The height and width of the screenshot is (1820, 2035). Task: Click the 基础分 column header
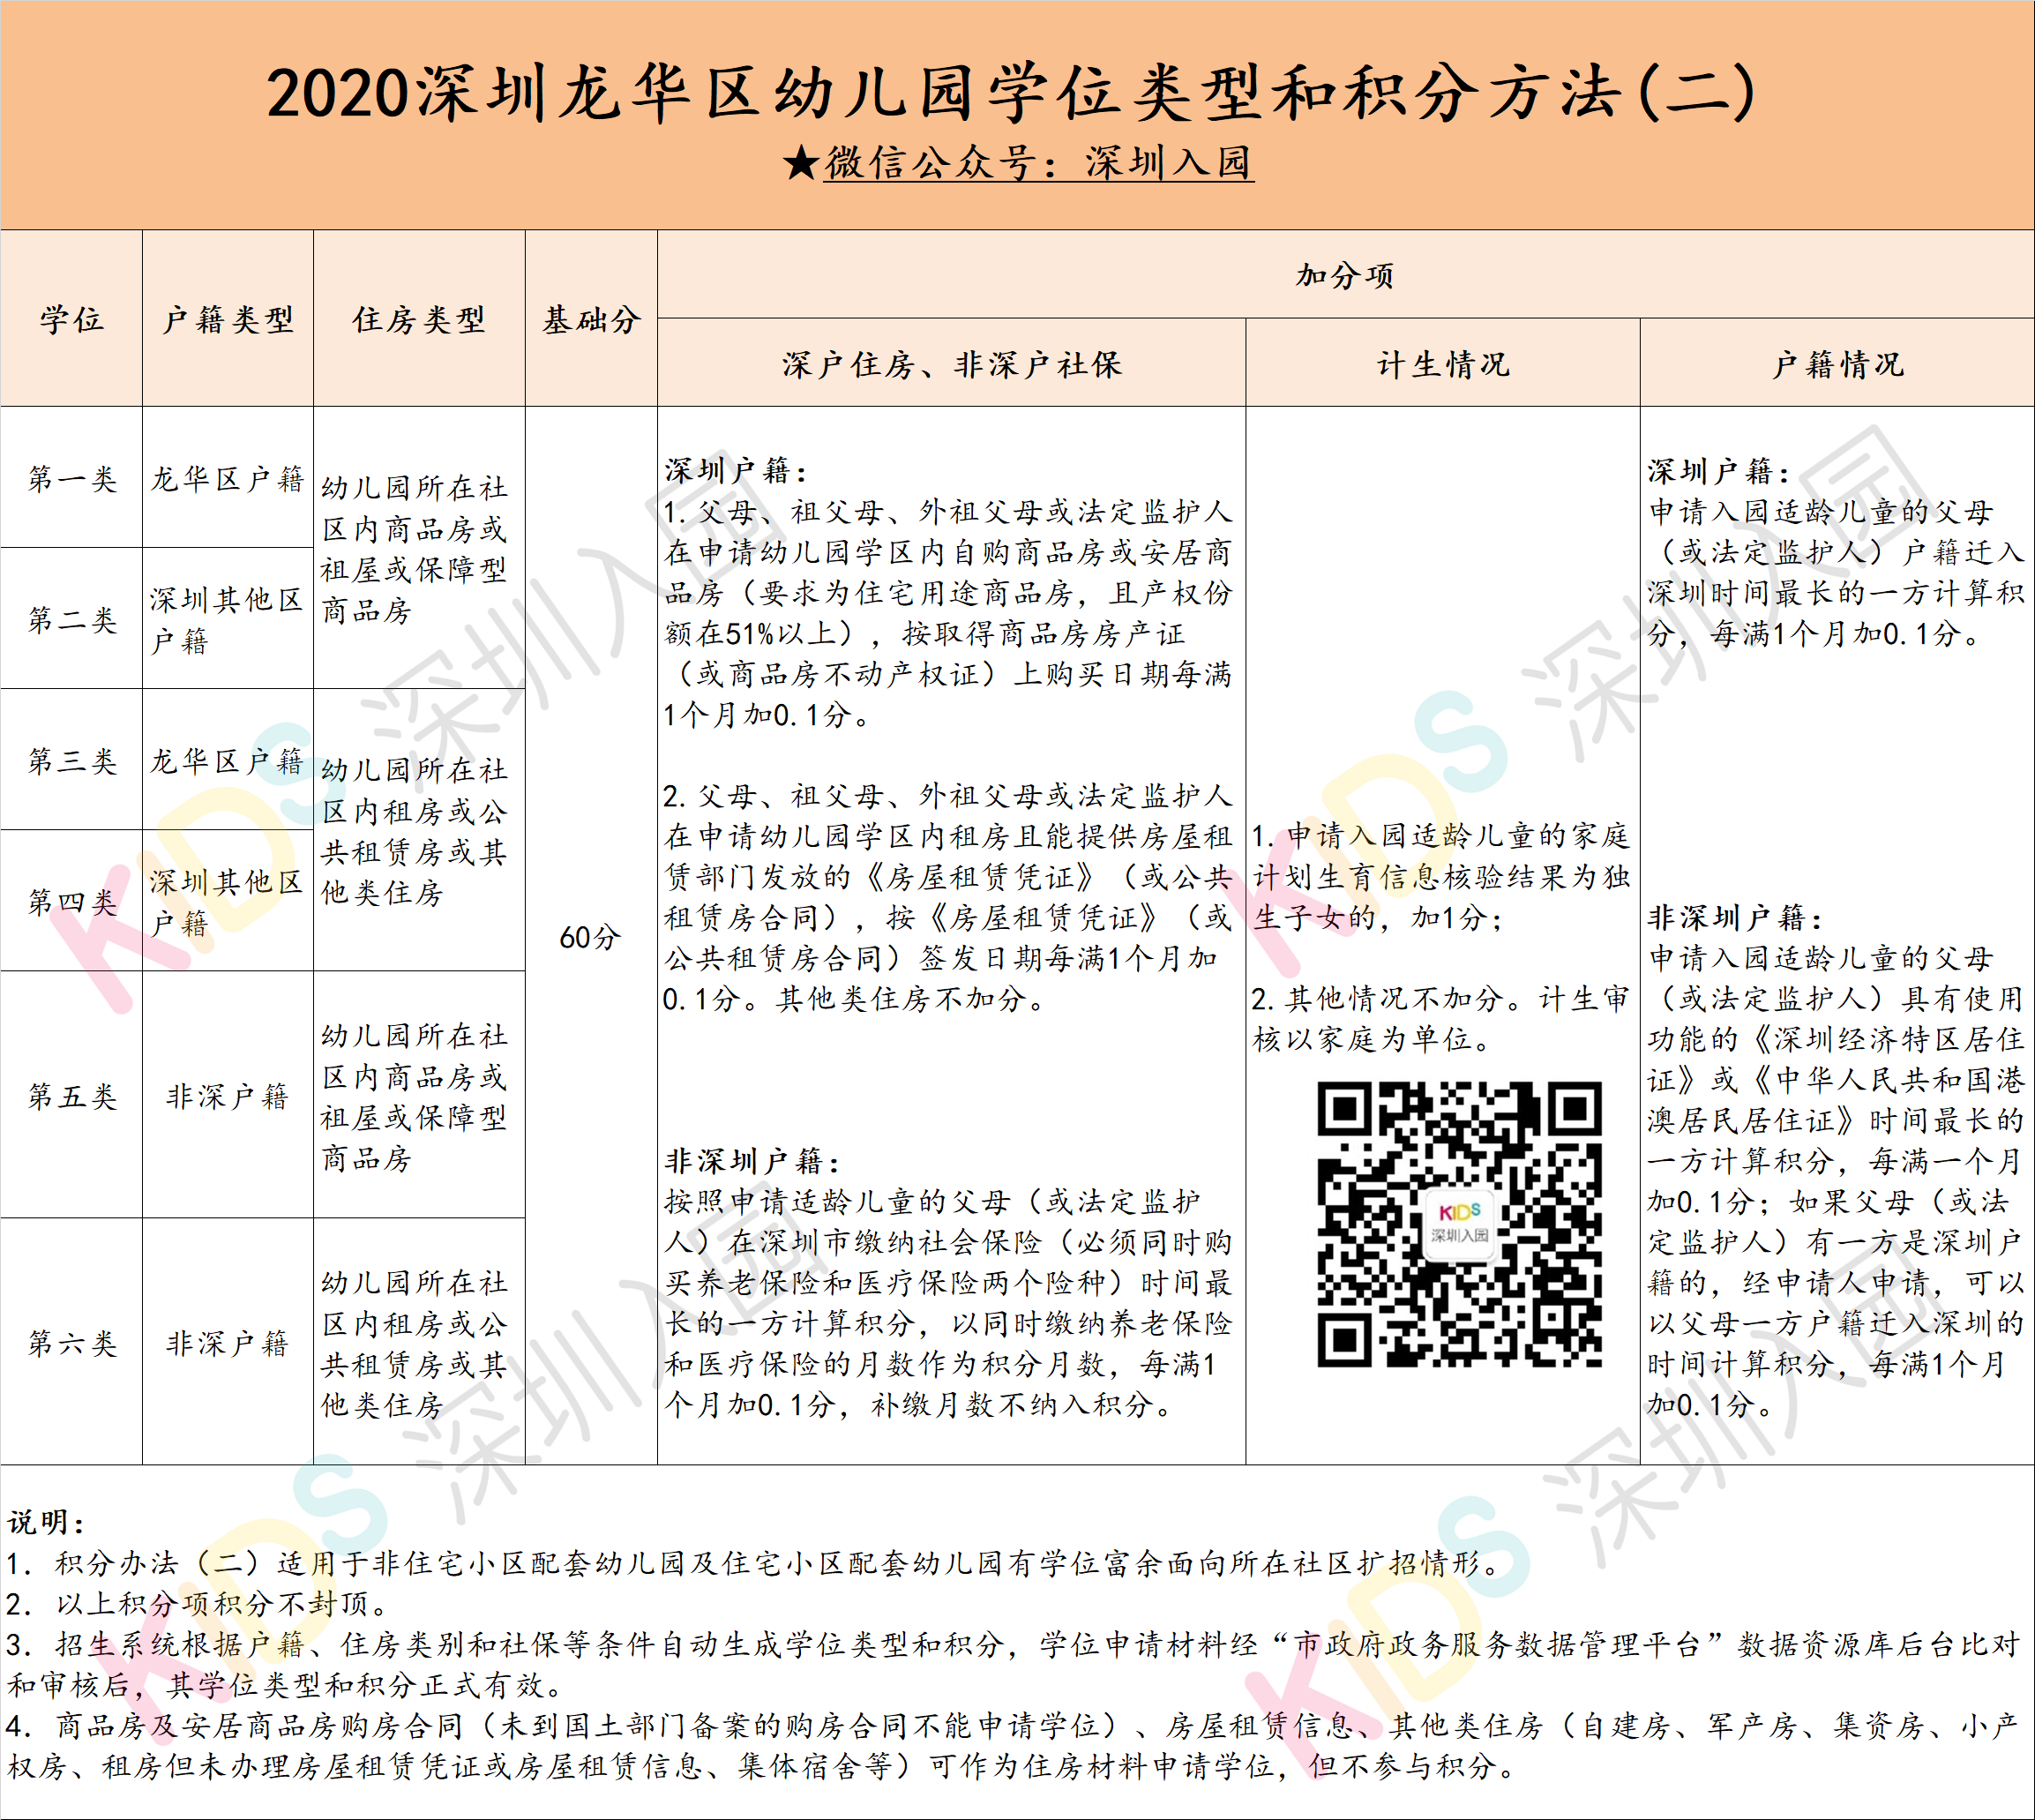tap(591, 319)
